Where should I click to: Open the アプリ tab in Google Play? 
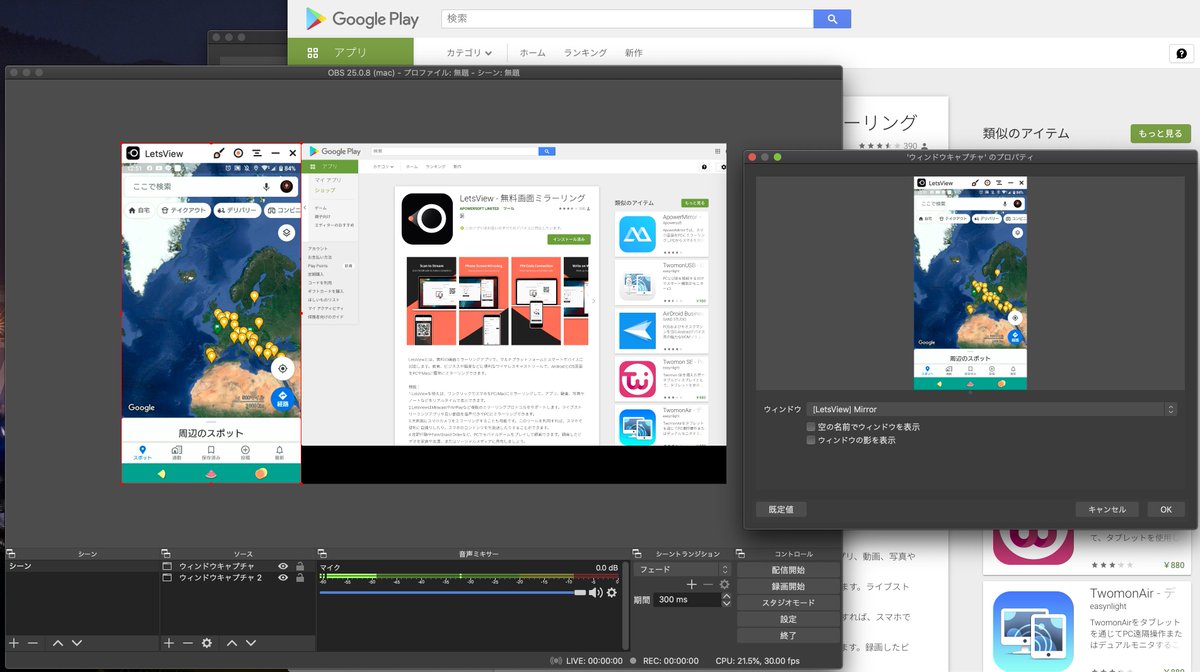pyautogui.click(x=350, y=53)
